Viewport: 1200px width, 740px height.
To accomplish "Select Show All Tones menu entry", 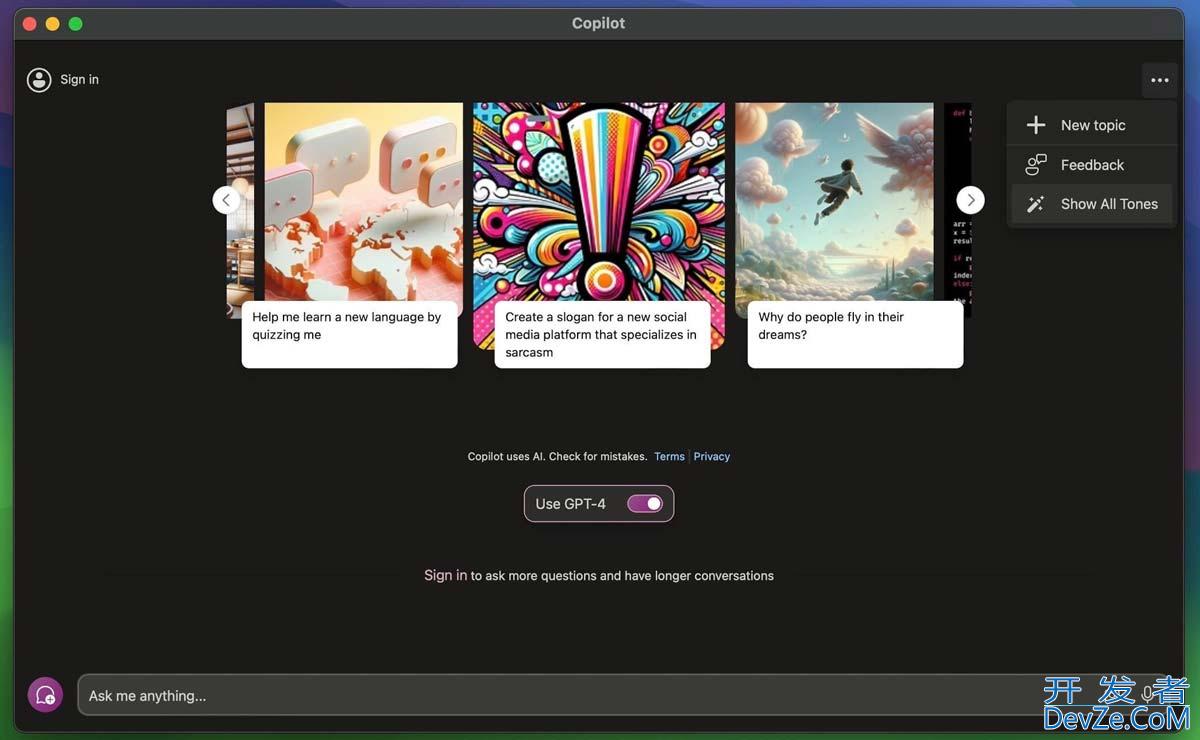I will (x=1092, y=204).
